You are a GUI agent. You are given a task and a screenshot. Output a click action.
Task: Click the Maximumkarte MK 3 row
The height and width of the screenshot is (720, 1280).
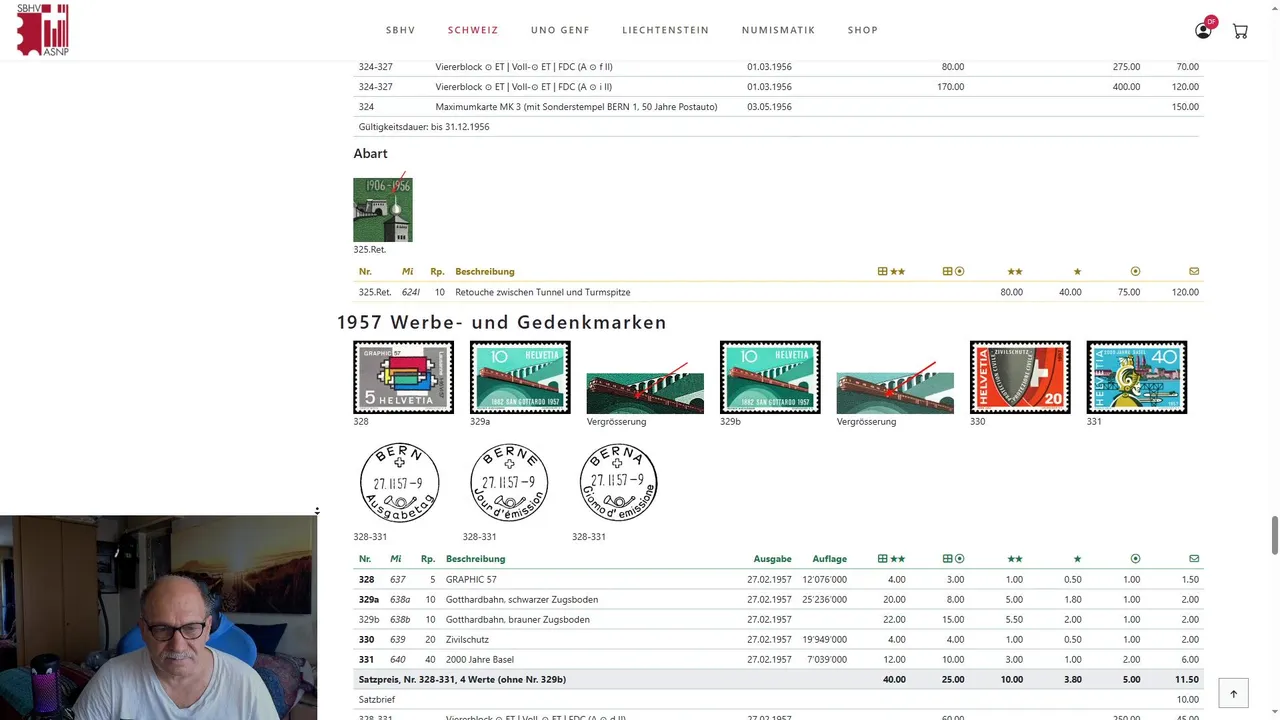778,106
